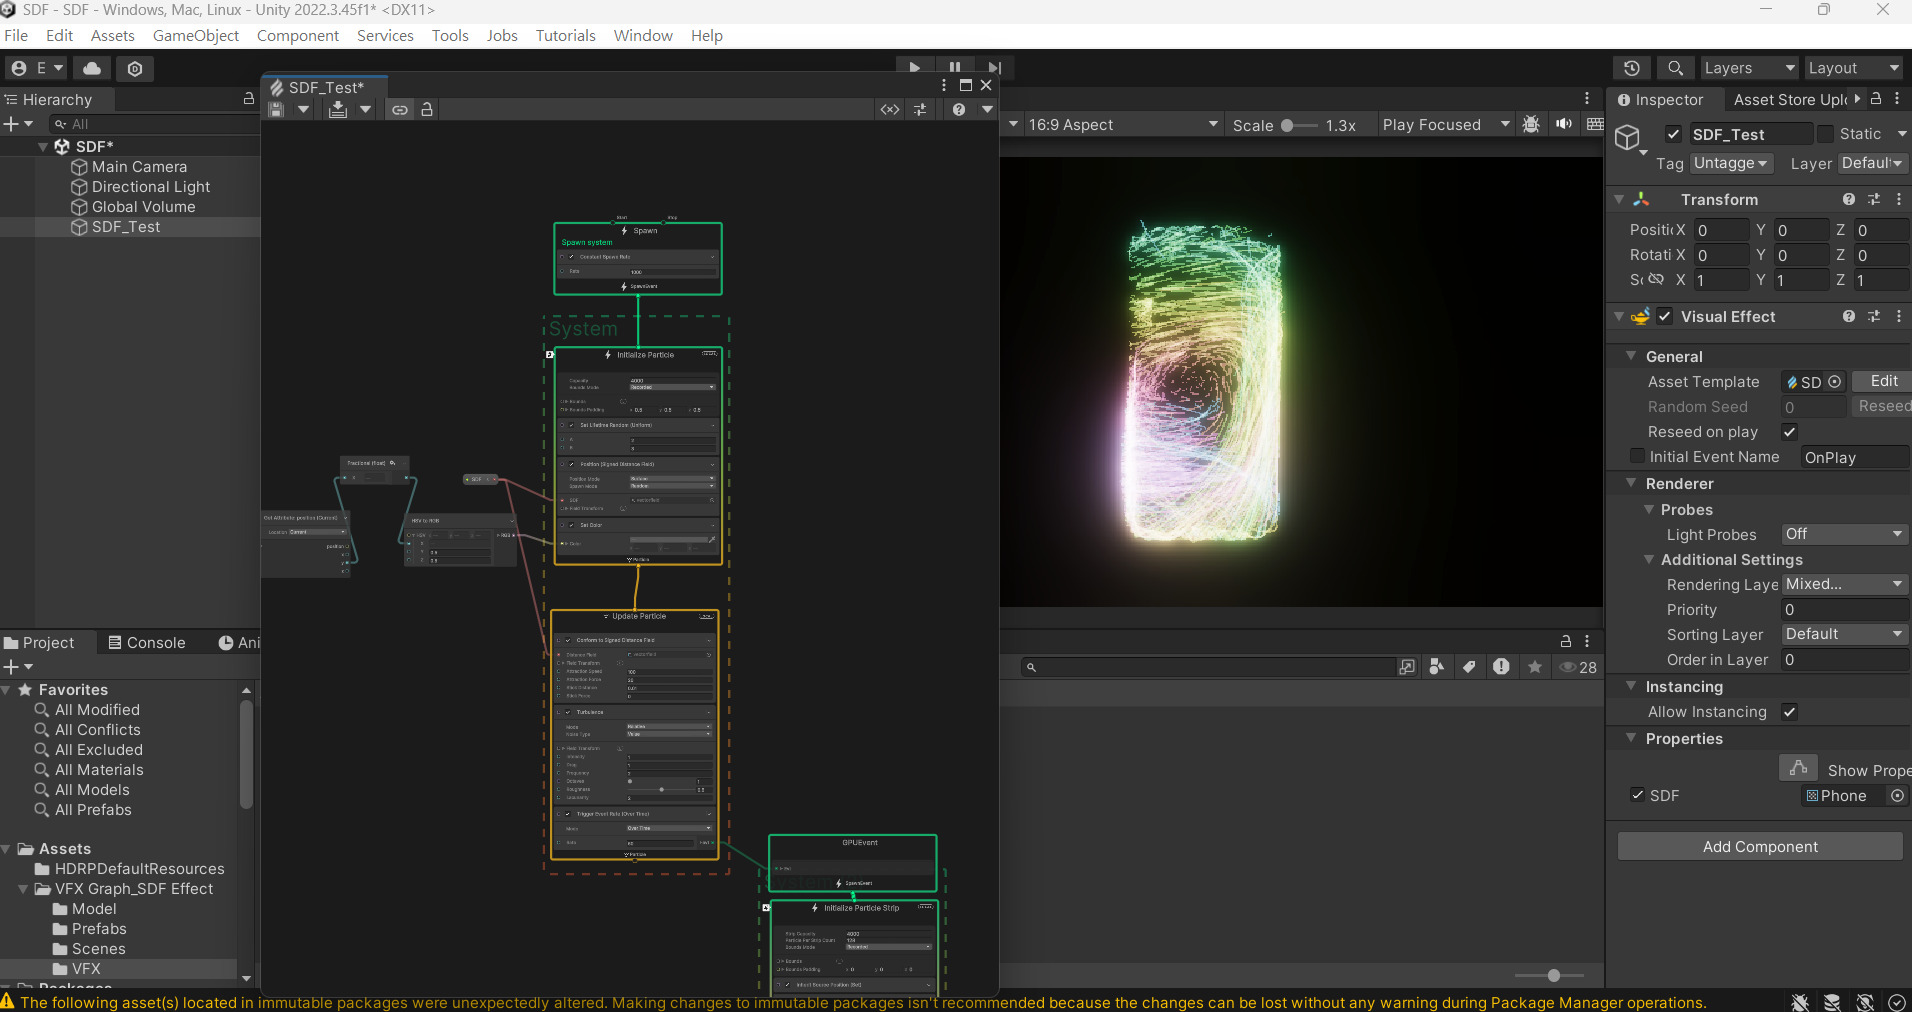This screenshot has width=1912, height=1012.
Task: Click the Unity Cloud icon in the toolbar
Action: coord(92,68)
